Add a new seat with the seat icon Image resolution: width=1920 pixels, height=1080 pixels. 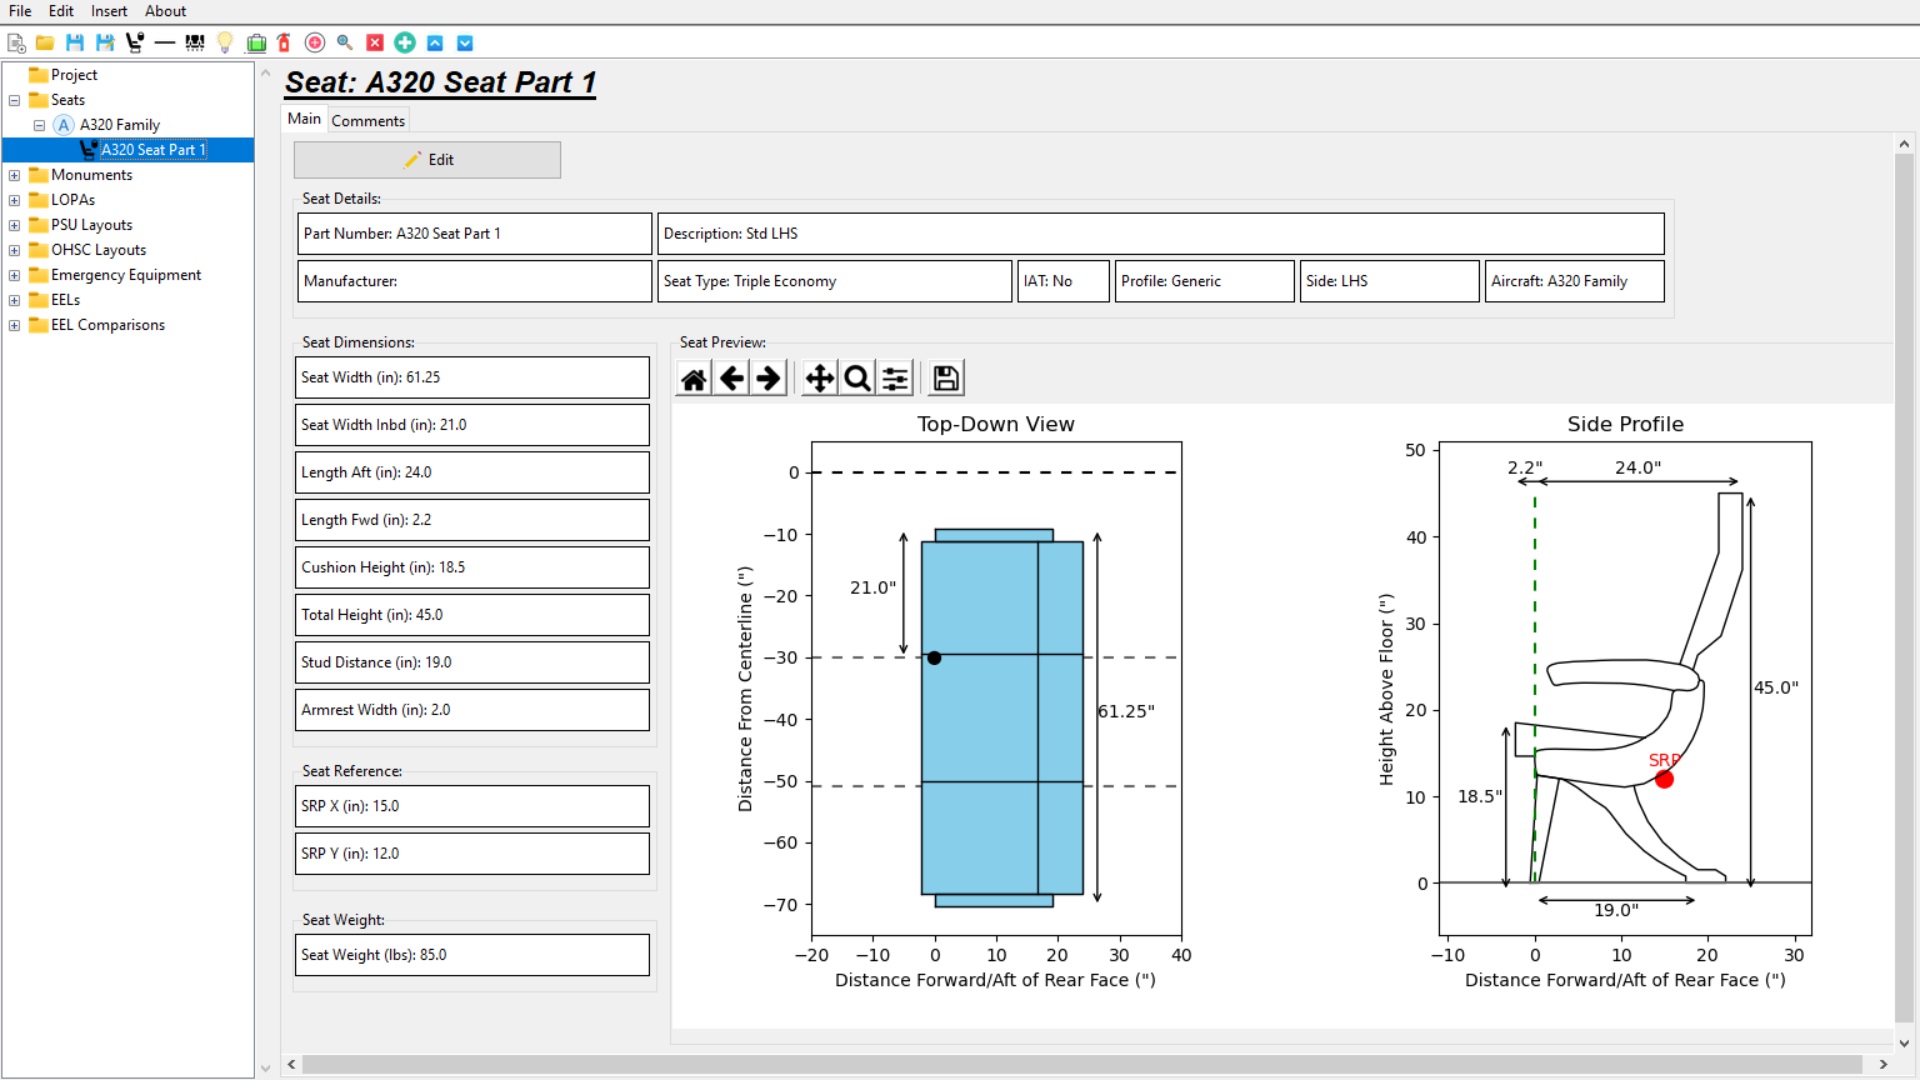[135, 43]
